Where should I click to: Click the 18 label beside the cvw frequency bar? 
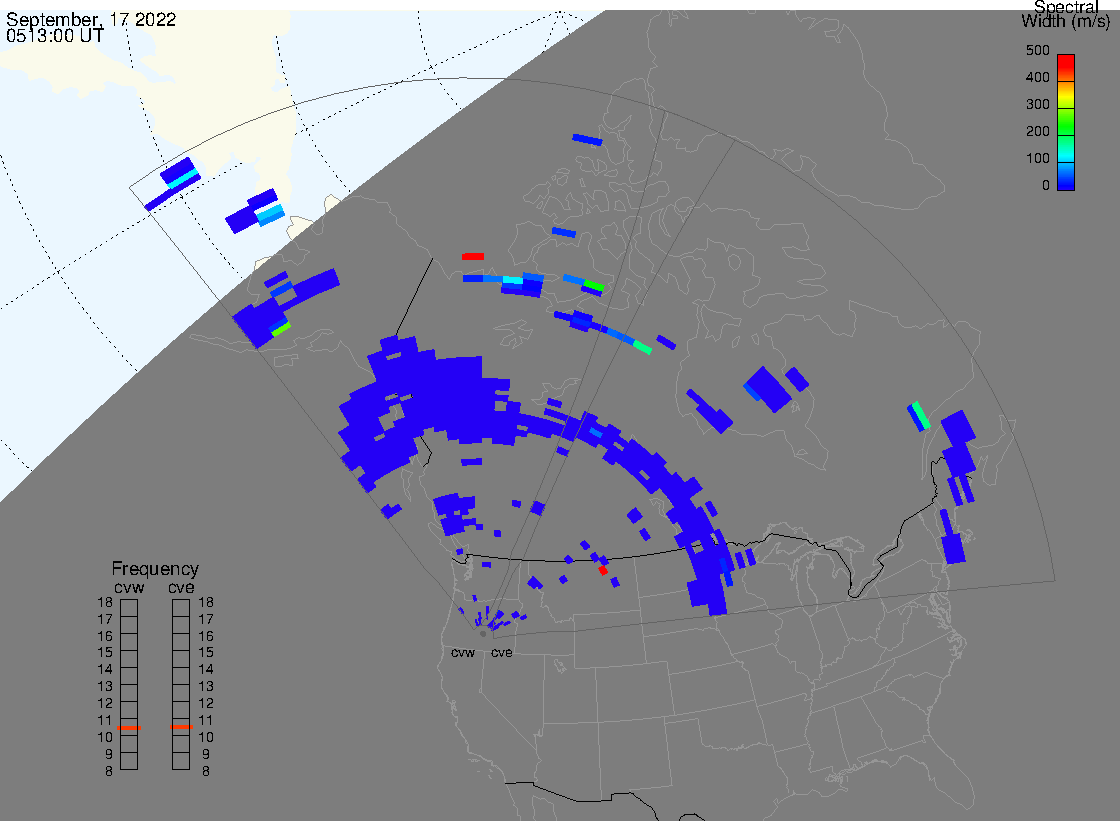pyautogui.click(x=105, y=603)
